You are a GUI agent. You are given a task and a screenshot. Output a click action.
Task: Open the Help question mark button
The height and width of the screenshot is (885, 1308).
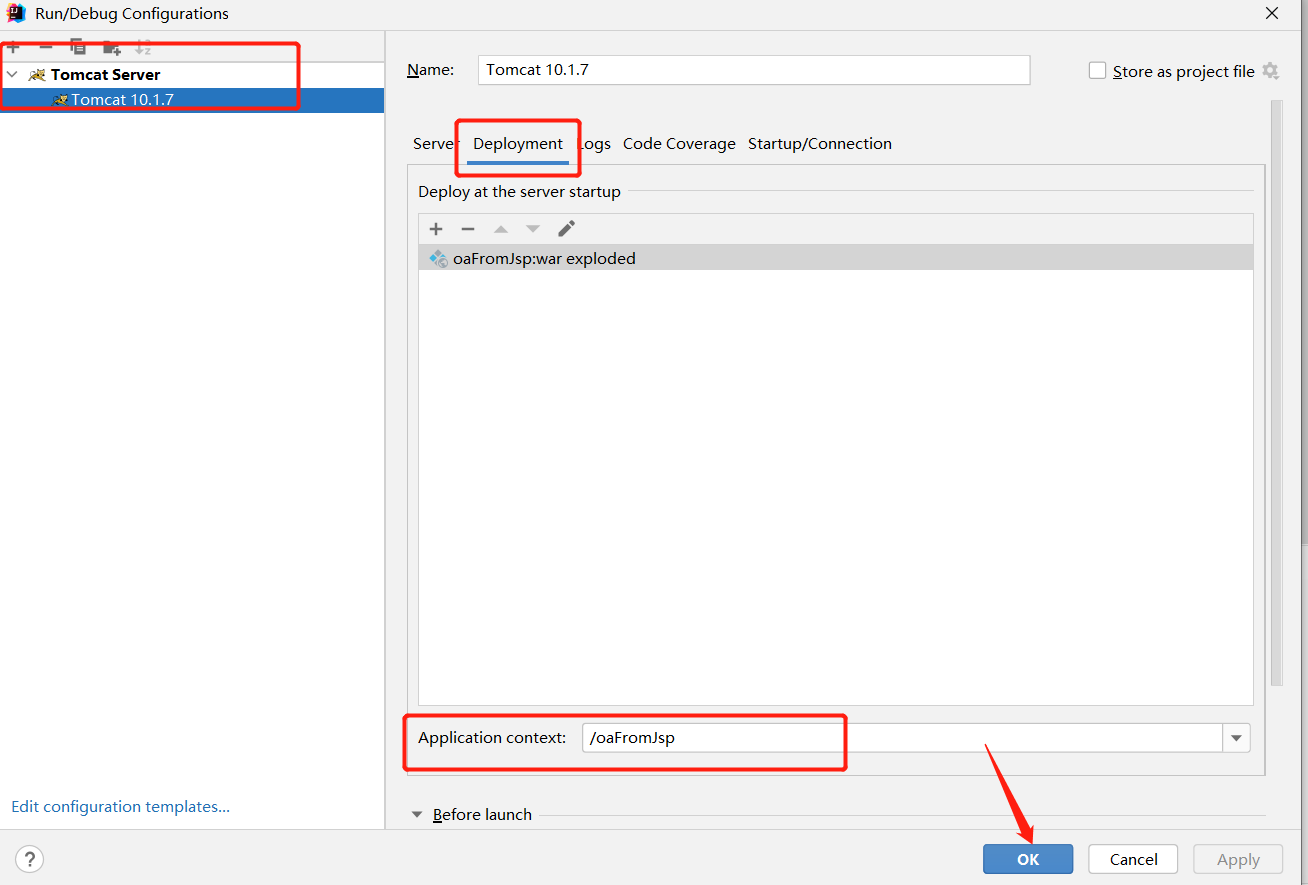point(30,859)
